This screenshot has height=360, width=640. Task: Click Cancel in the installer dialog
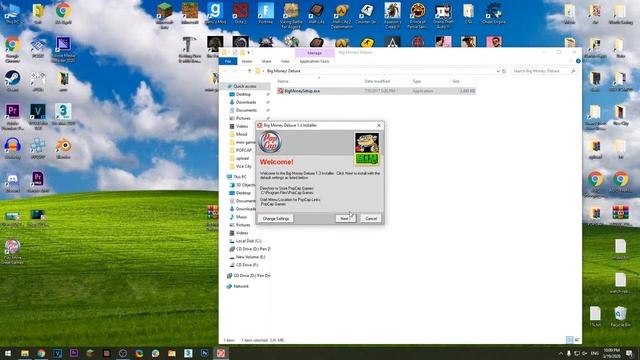[371, 218]
